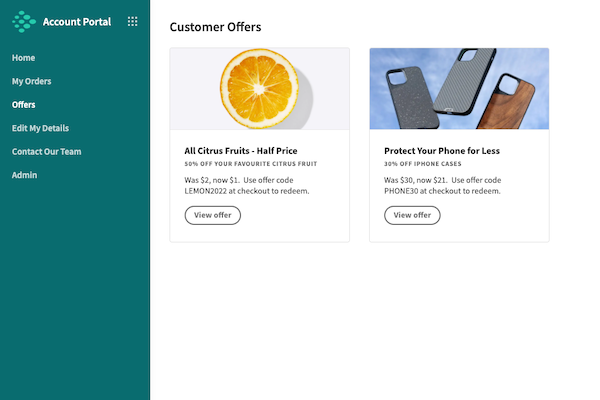Image resolution: width=600 pixels, height=400 pixels.
Task: Go to Home in the sidebar
Action: pos(23,58)
